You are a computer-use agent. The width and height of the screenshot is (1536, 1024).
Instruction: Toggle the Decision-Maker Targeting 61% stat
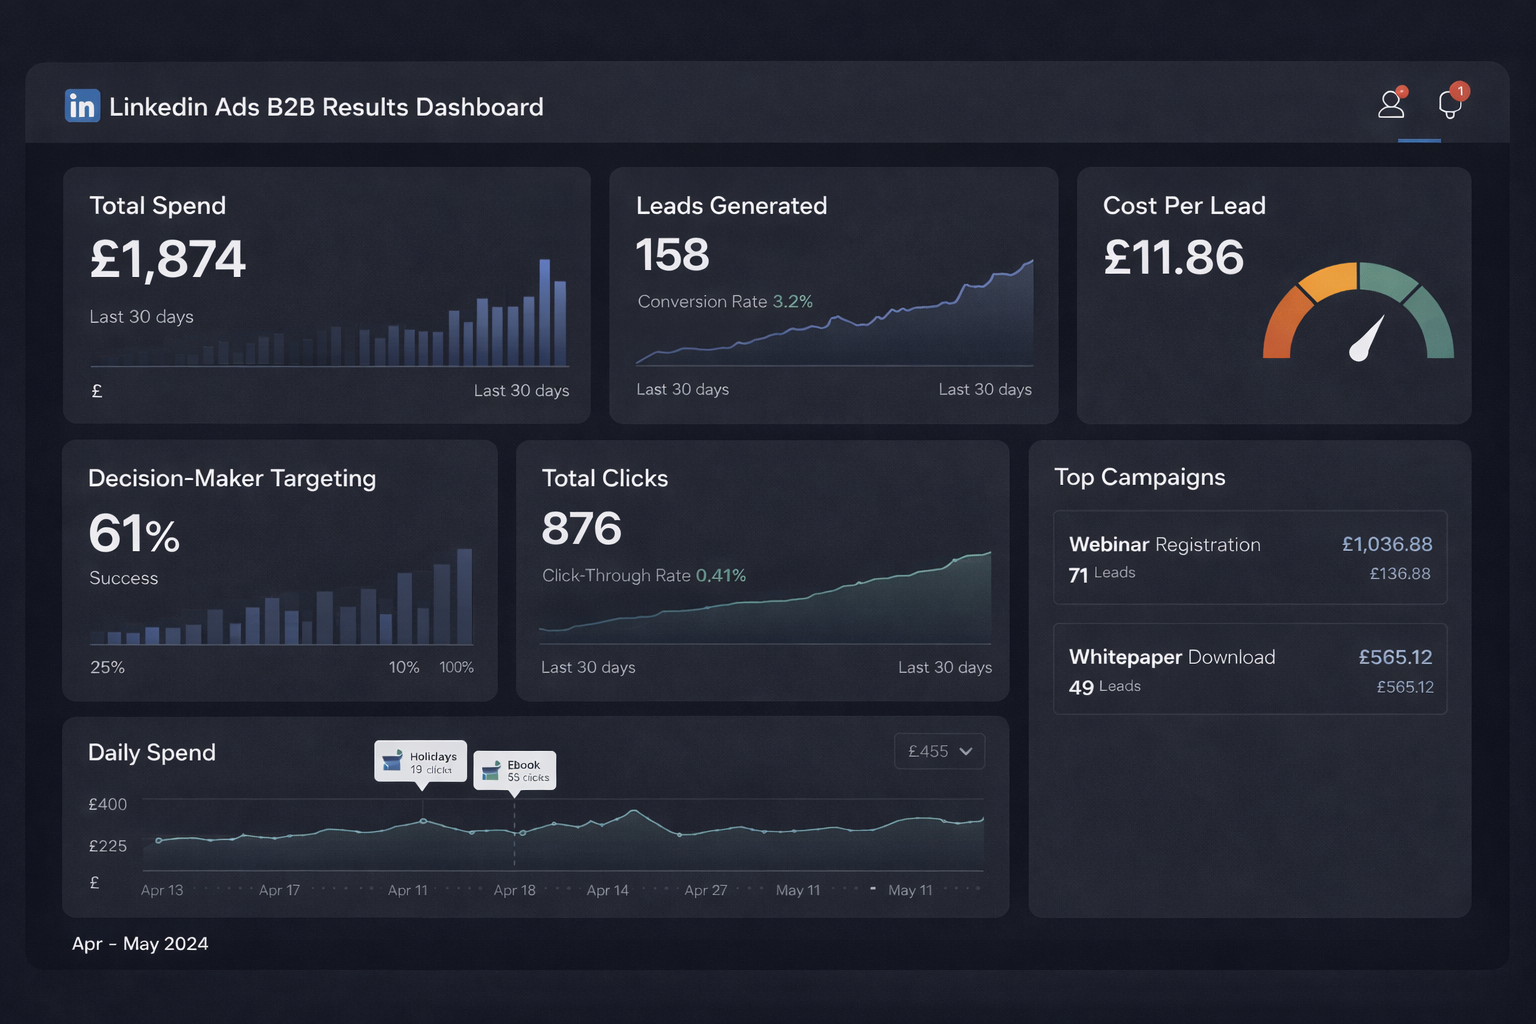[x=133, y=536]
